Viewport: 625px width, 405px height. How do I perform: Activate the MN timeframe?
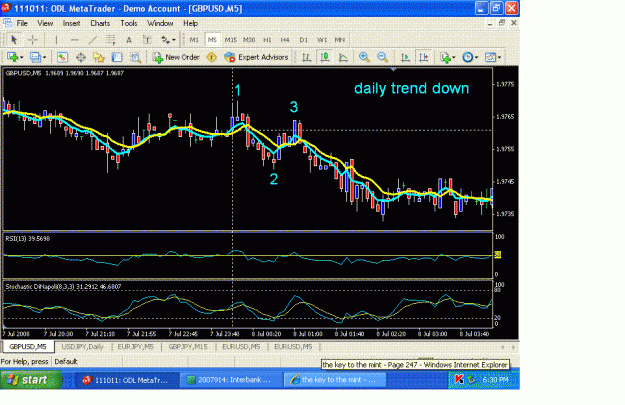[x=340, y=40]
